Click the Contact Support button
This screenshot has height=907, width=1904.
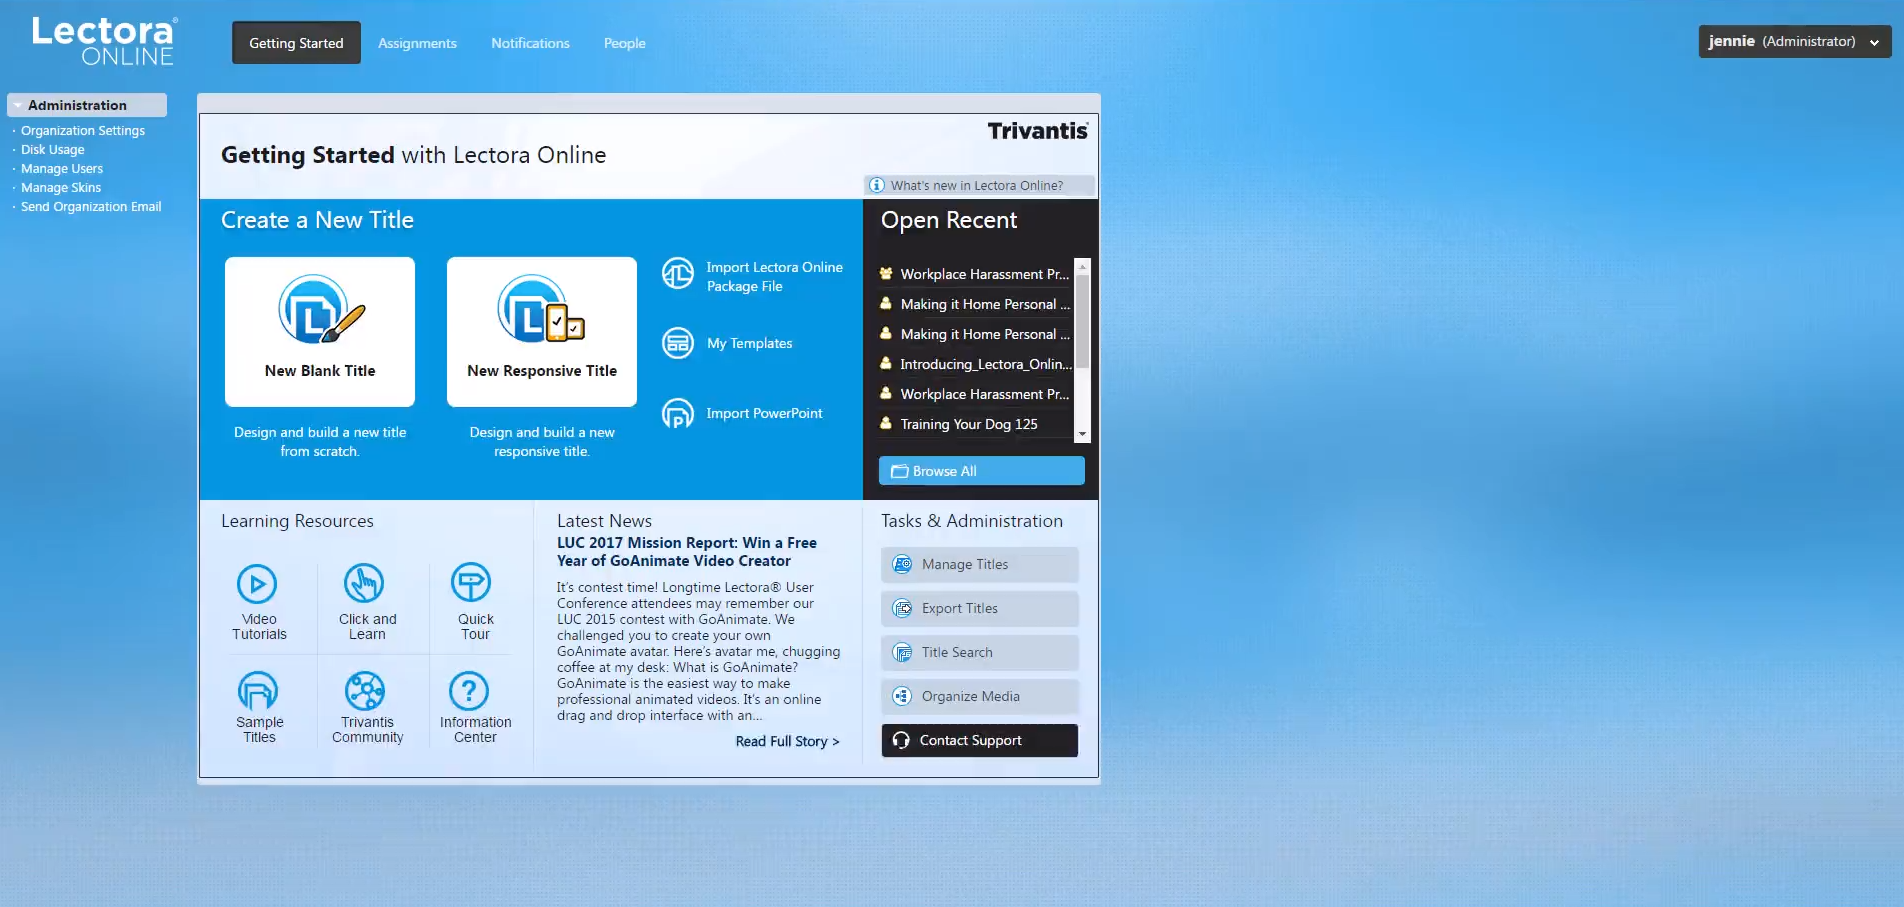980,740
